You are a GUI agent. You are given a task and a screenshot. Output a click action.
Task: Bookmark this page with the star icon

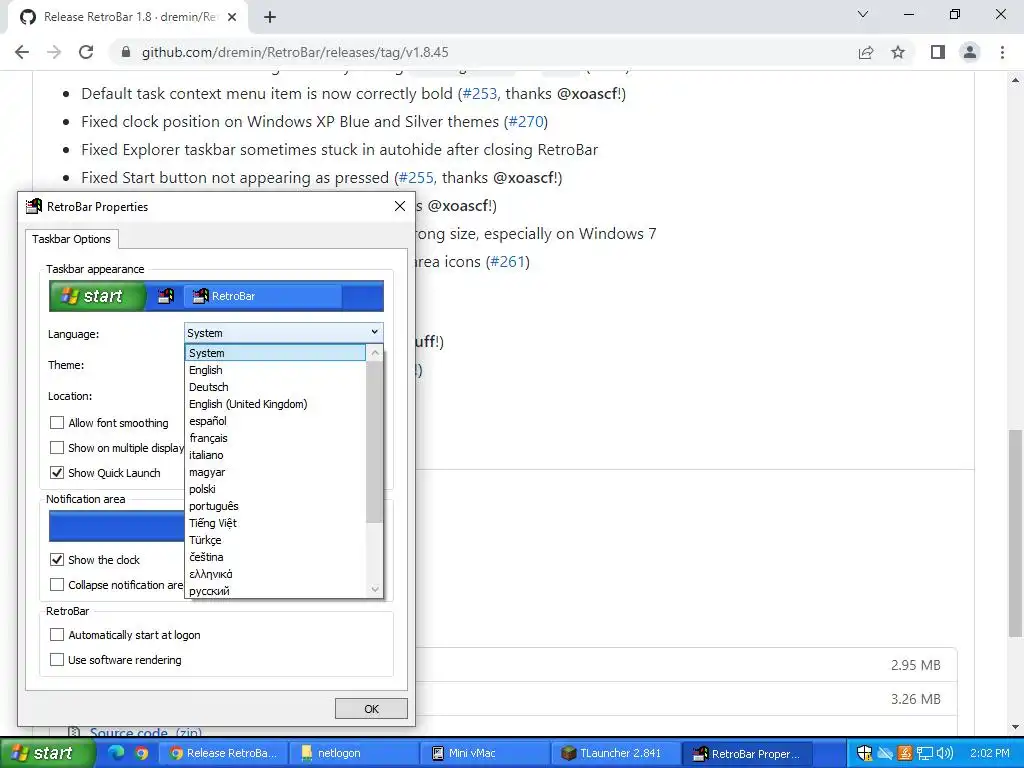tap(898, 52)
